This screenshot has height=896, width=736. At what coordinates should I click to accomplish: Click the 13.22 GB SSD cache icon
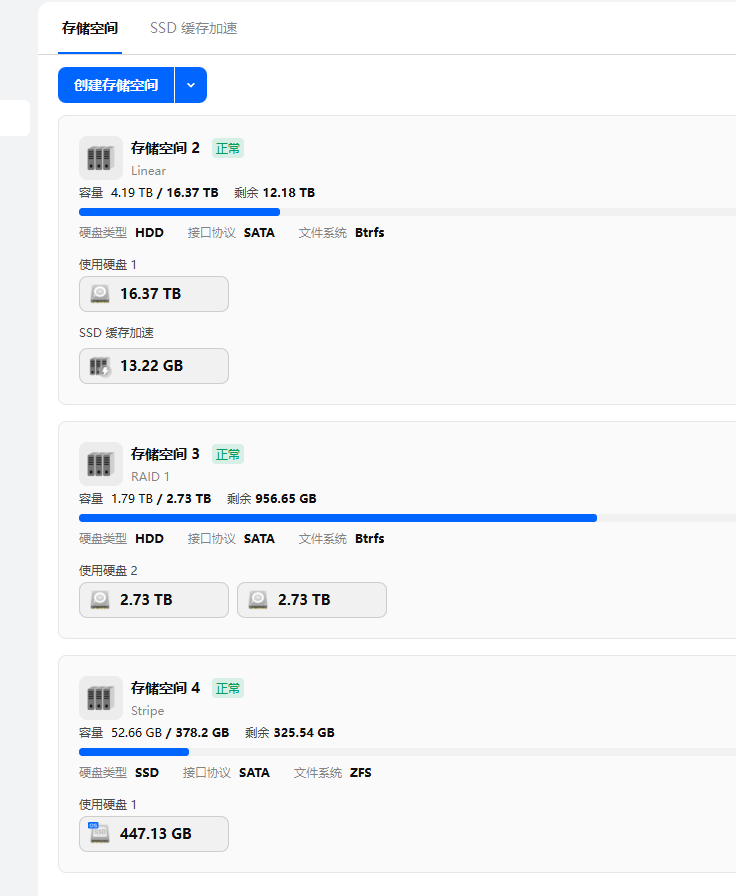[x=100, y=366]
